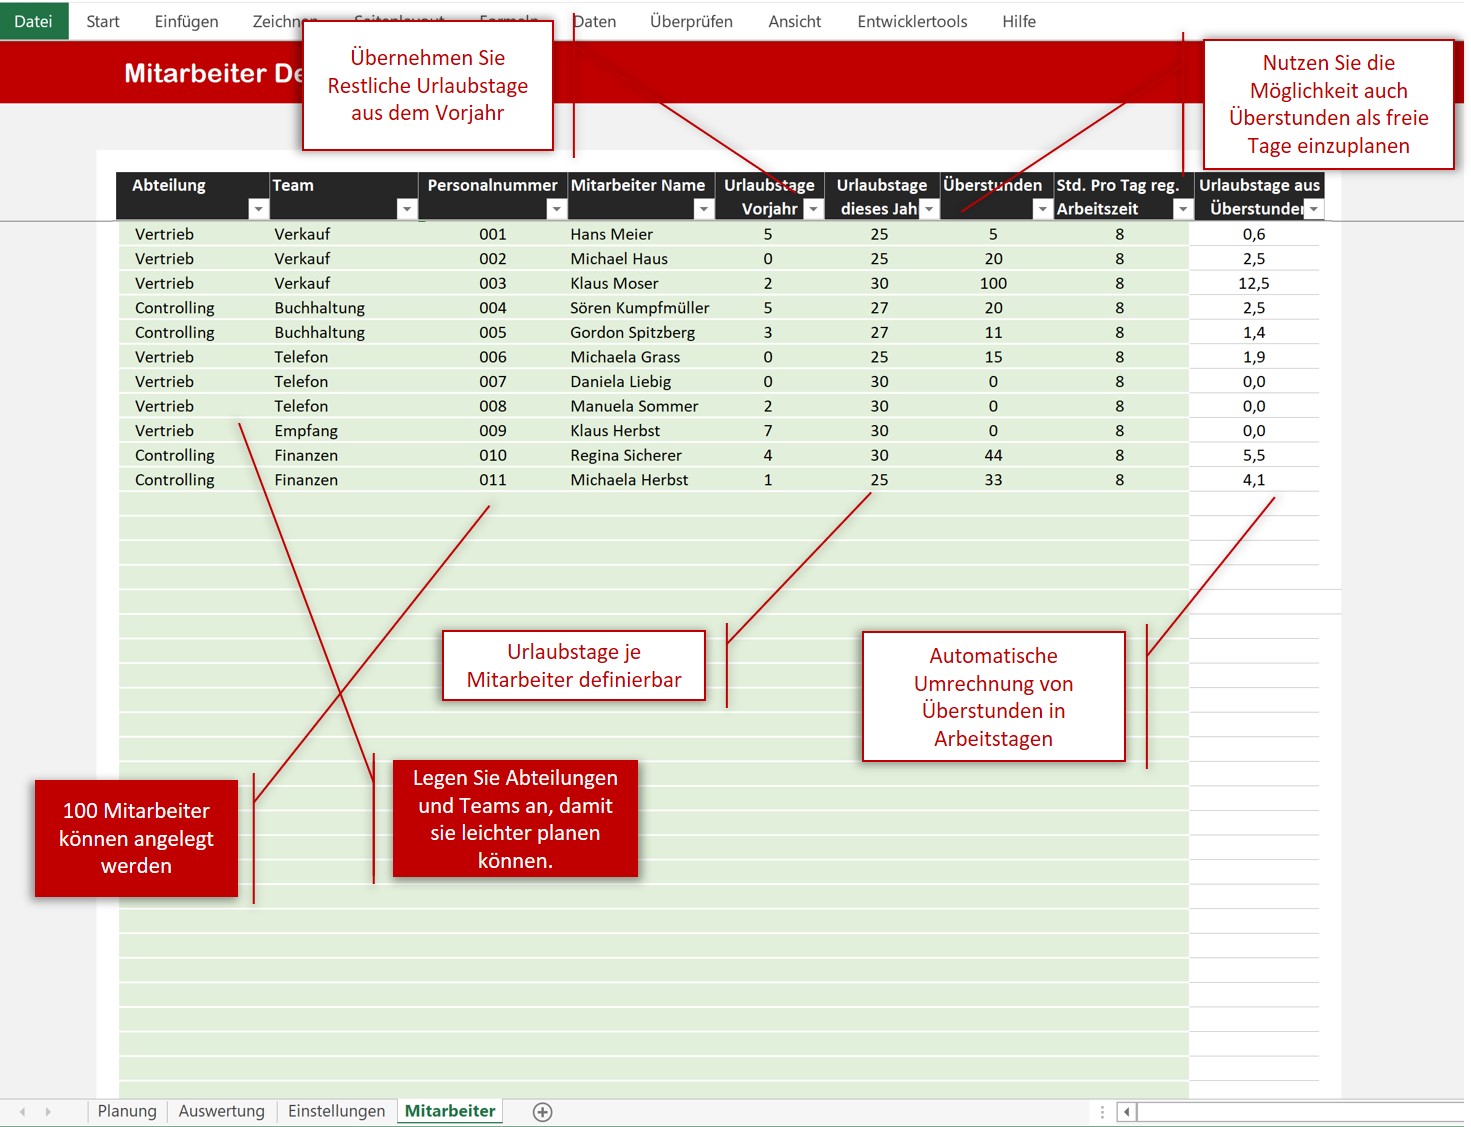
Task: Open the Abteilung column filter dropdown
Action: click(x=258, y=209)
